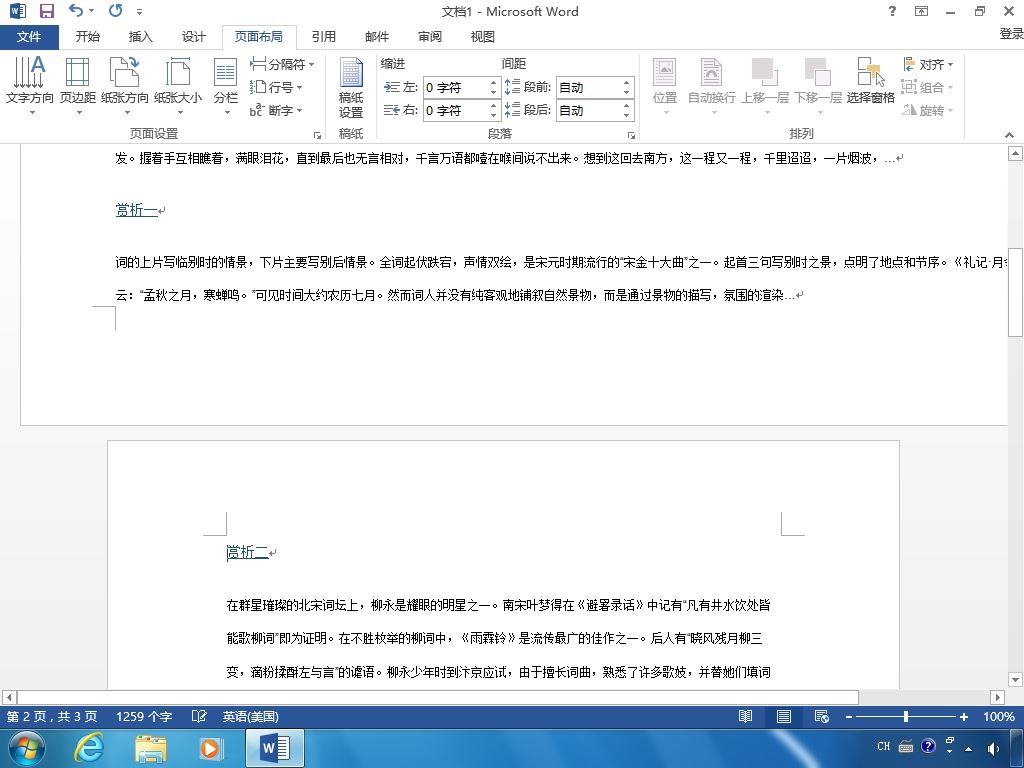Open the Paragraph dialog launcher
This screenshot has width=1024, height=768.
pos(632,135)
